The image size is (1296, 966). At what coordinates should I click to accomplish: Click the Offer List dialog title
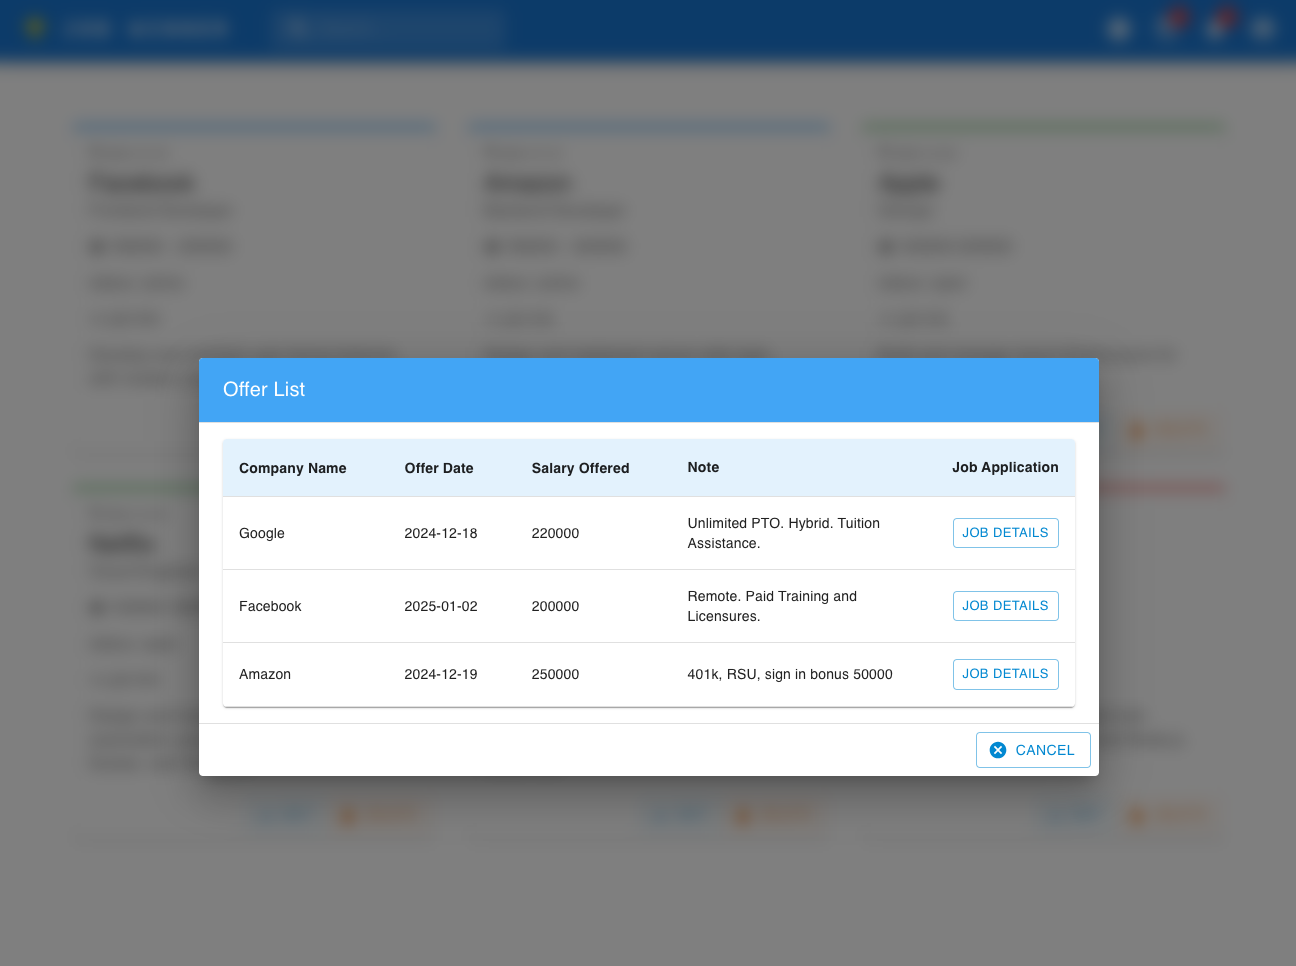[264, 389]
